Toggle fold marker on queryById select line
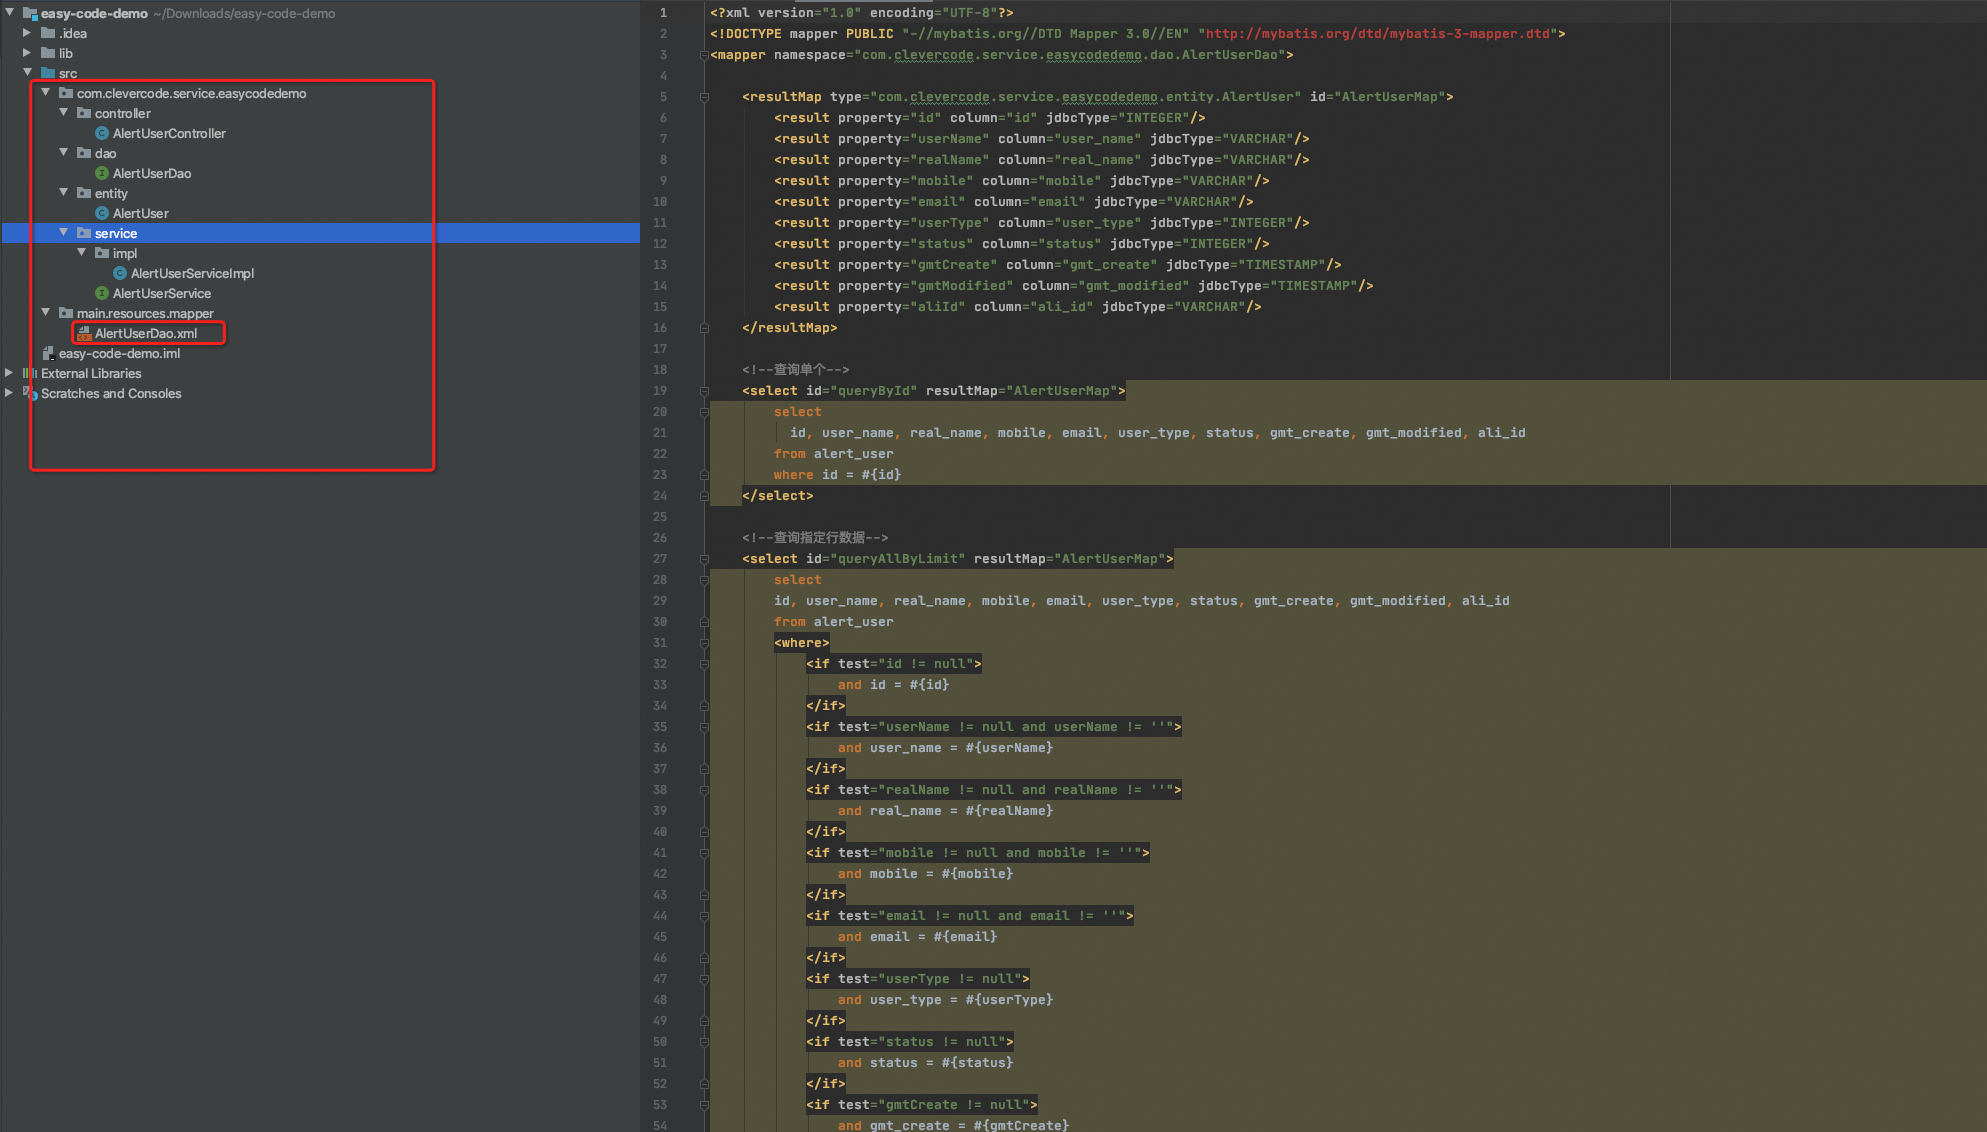The image size is (1987, 1132). [704, 391]
